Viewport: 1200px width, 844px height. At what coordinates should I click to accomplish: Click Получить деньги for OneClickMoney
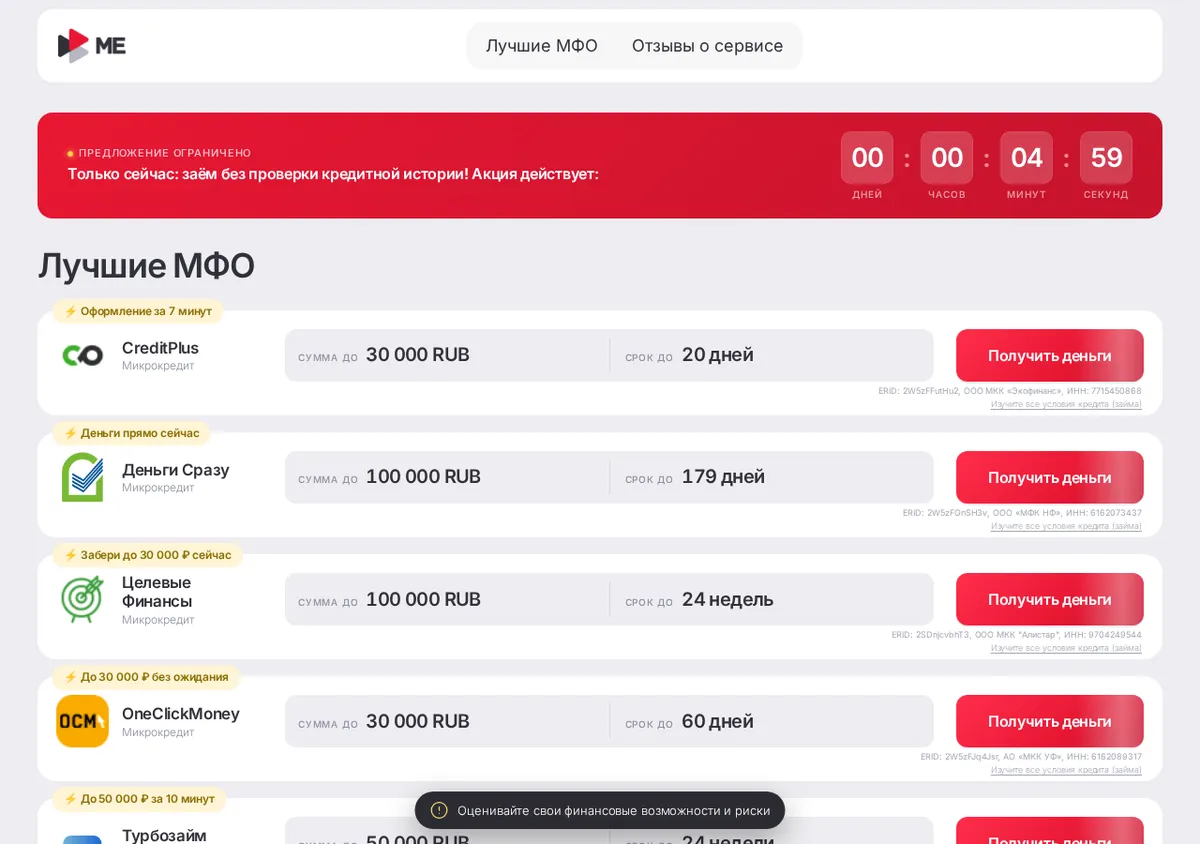1050,721
